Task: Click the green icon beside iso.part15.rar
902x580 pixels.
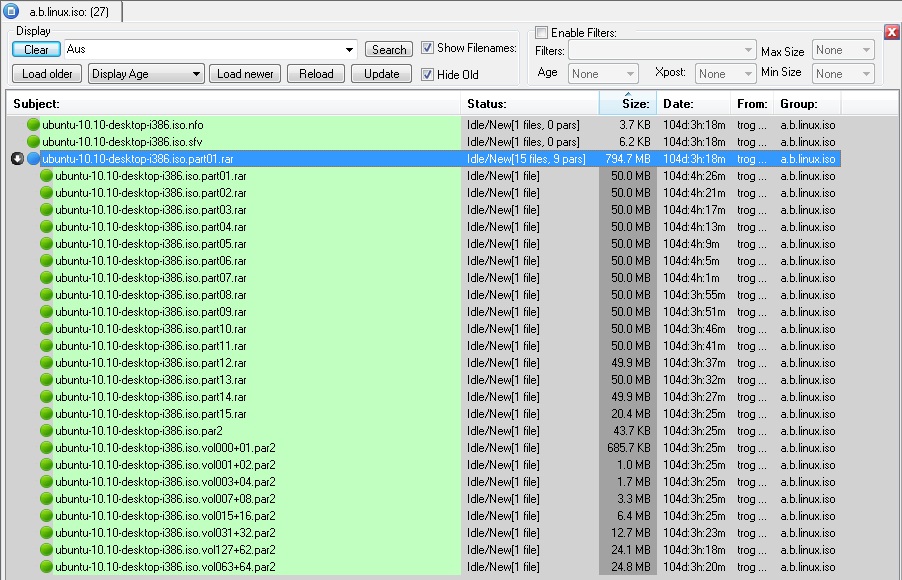Action: (x=47, y=414)
